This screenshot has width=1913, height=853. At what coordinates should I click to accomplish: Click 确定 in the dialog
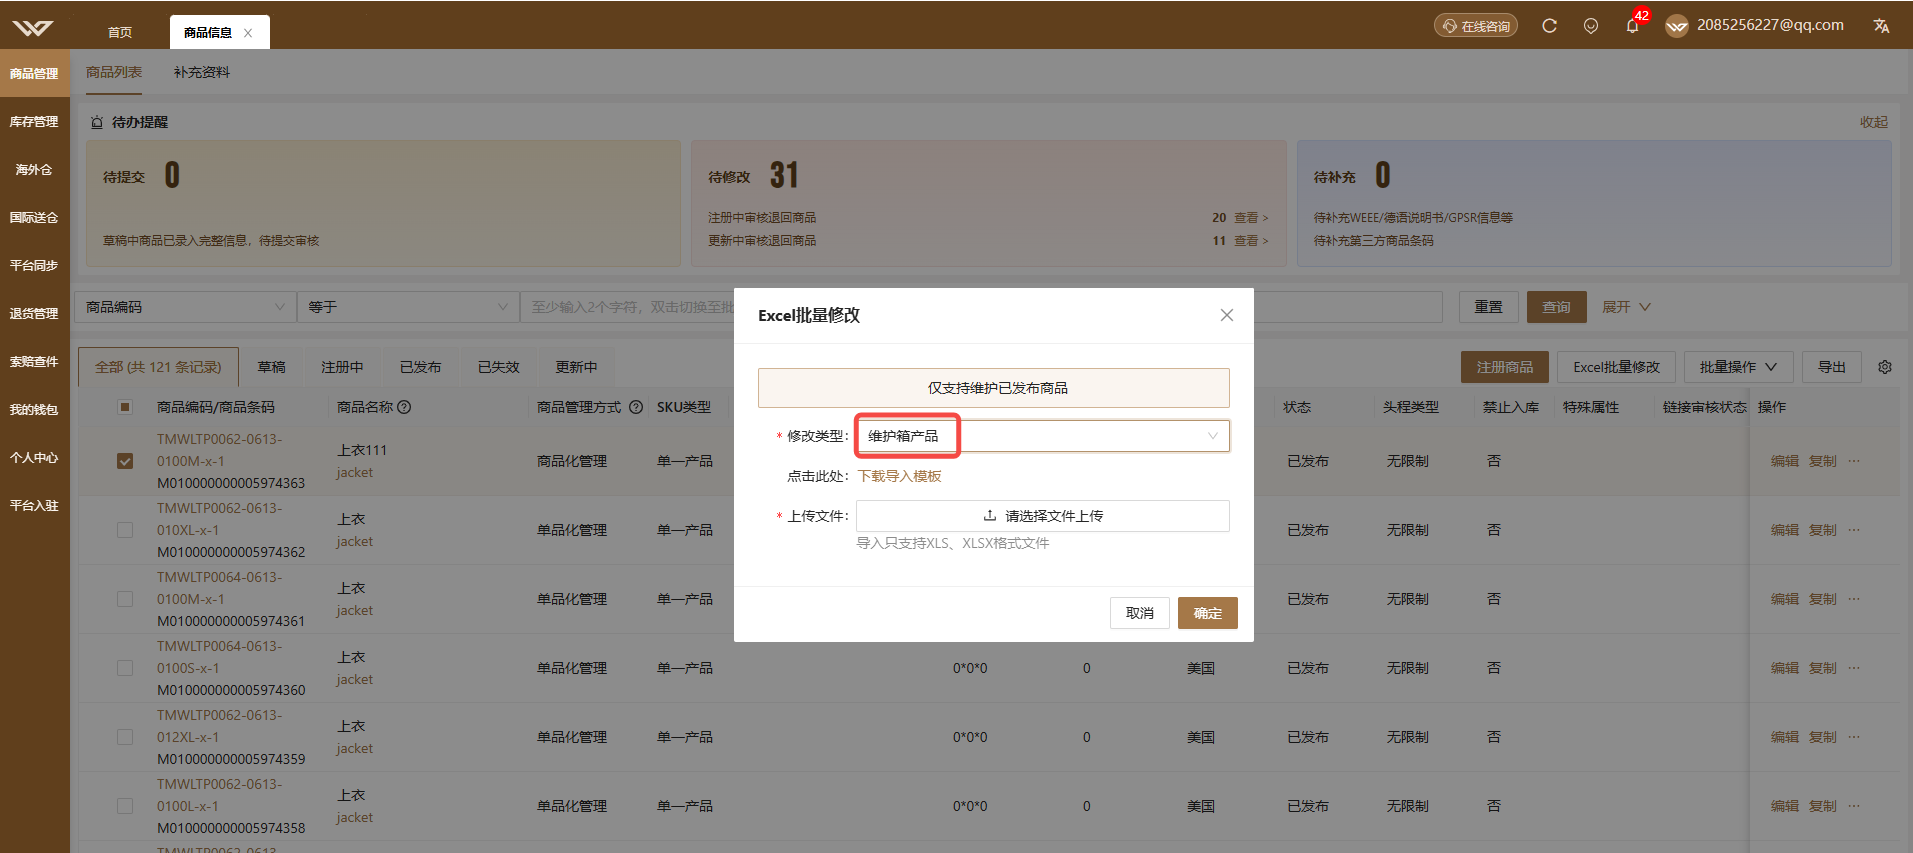pyautogui.click(x=1208, y=613)
